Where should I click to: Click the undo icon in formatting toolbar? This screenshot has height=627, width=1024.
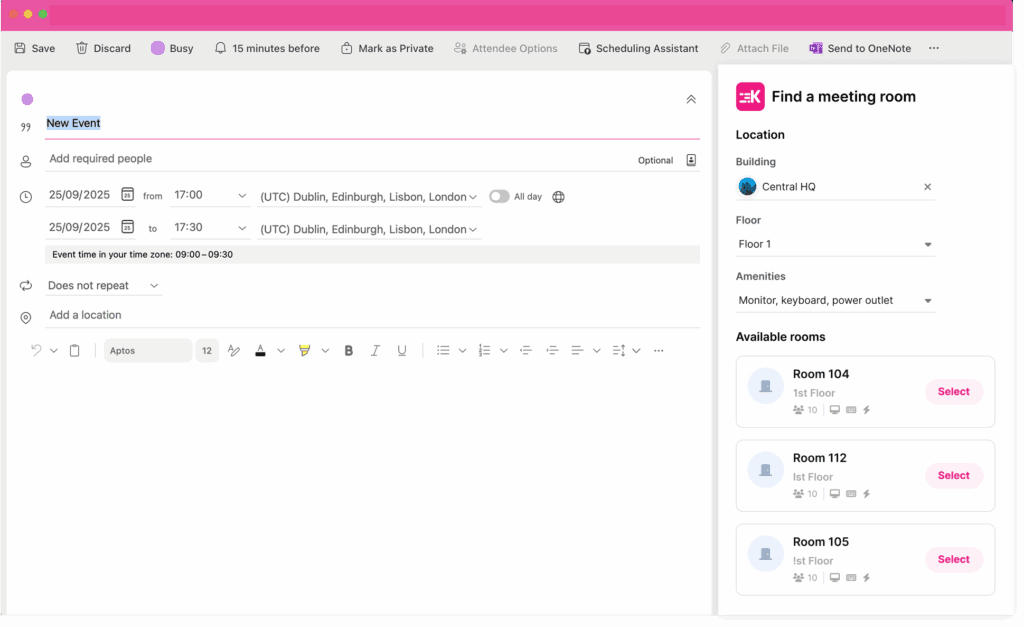[36, 350]
